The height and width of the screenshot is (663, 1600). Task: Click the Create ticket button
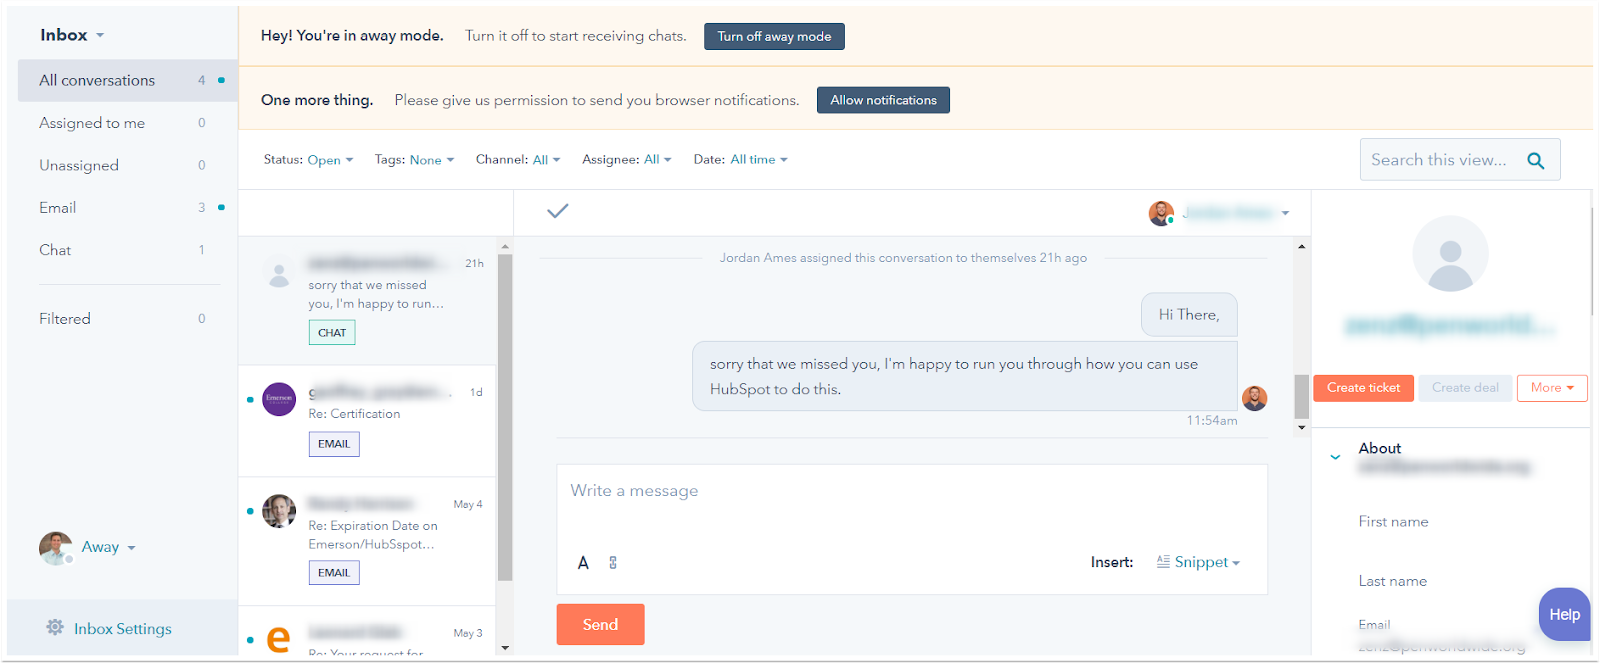click(x=1363, y=388)
